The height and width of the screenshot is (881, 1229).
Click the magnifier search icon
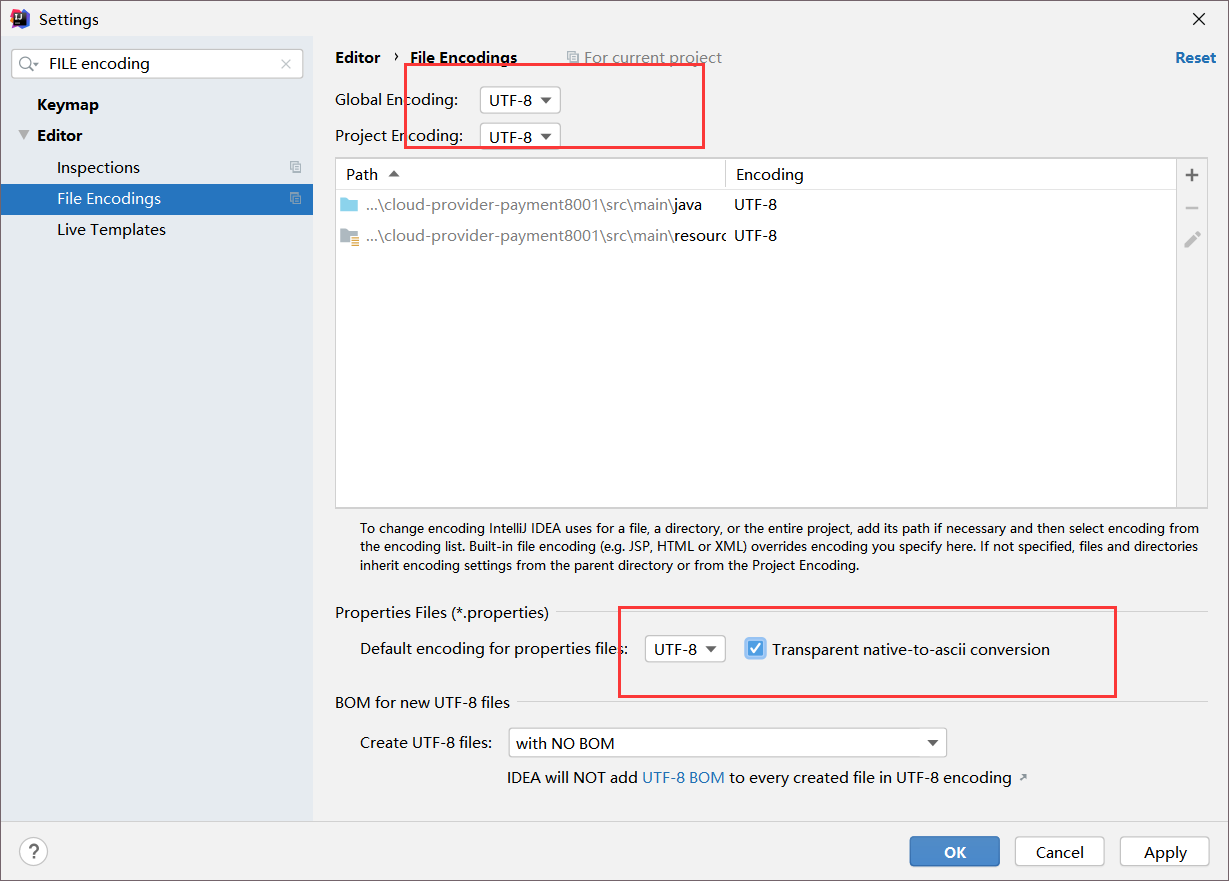pyautogui.click(x=29, y=64)
